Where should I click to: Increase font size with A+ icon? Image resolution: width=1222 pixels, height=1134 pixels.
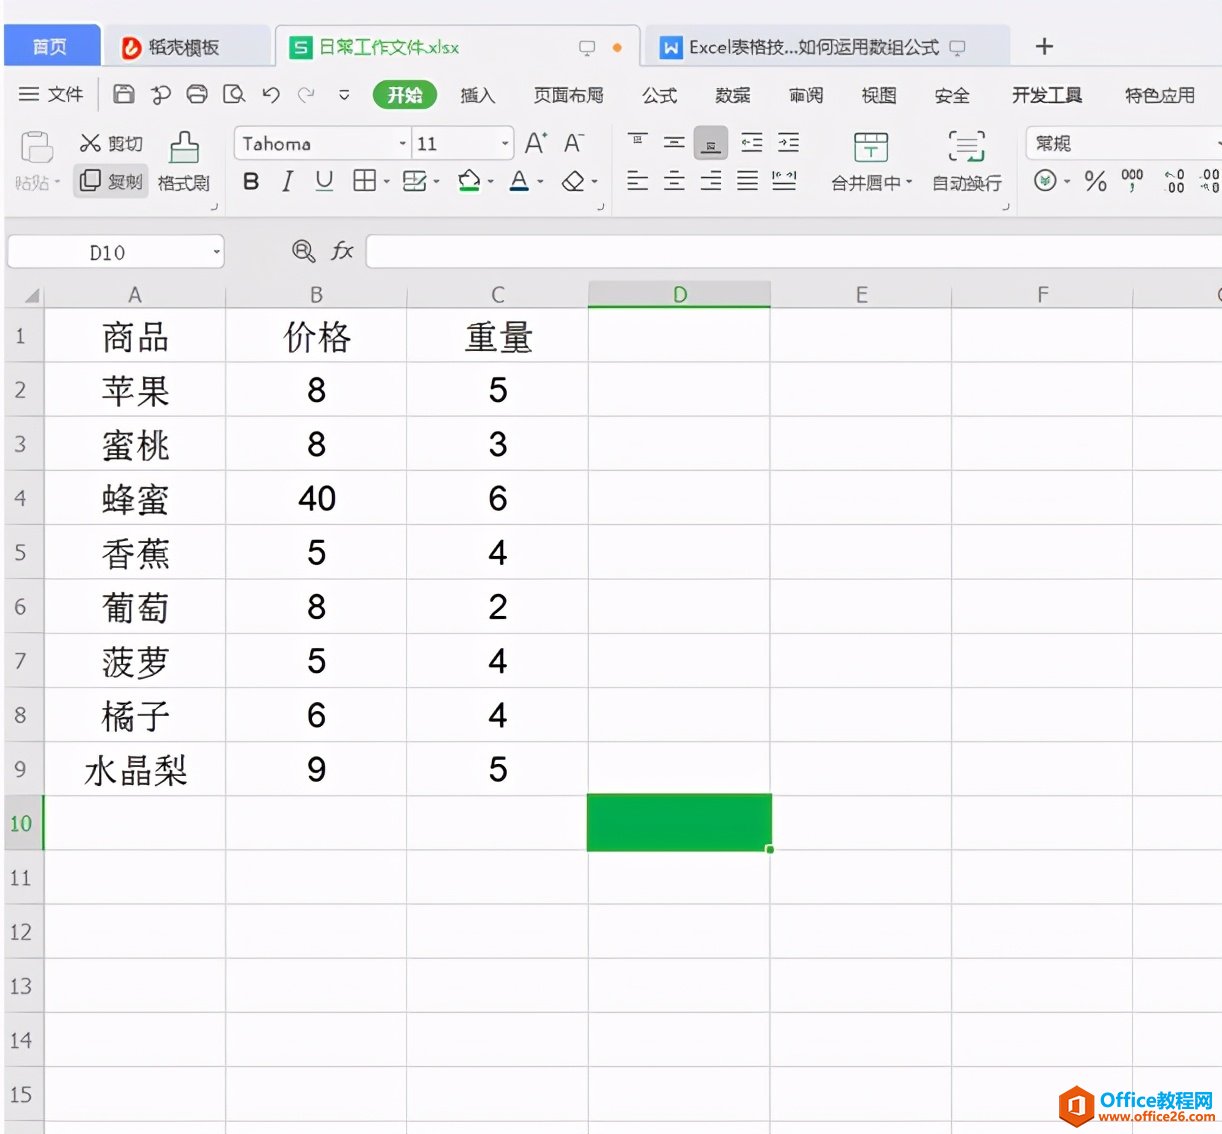coord(536,143)
